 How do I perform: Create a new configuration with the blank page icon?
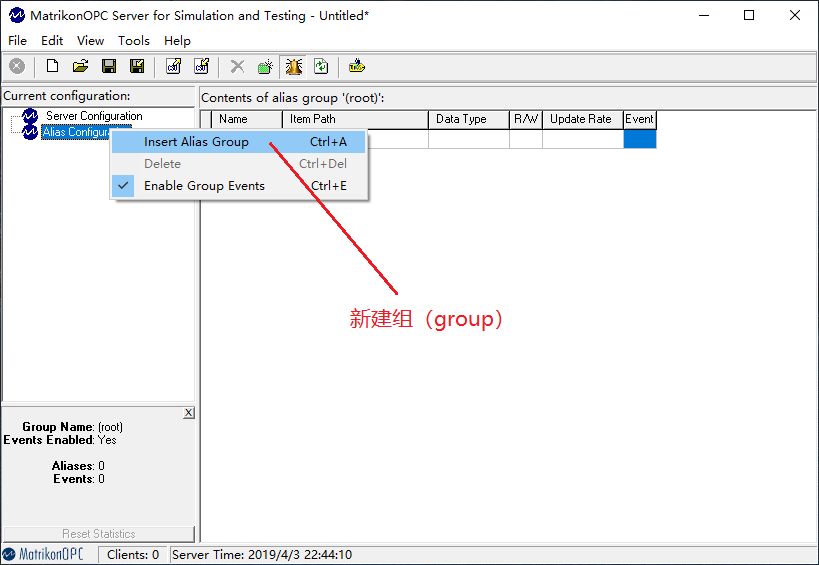(52, 66)
